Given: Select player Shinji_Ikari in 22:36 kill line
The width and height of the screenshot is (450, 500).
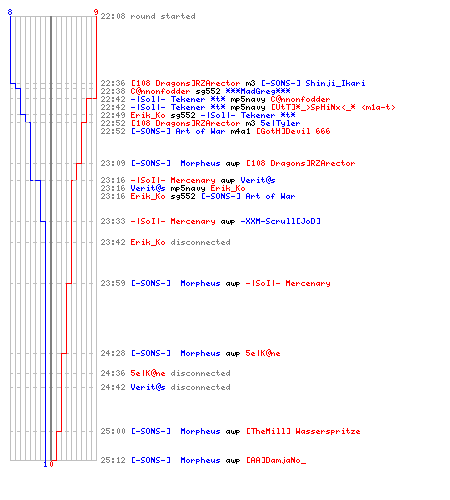Looking at the screenshot, I should [x=335, y=83].
